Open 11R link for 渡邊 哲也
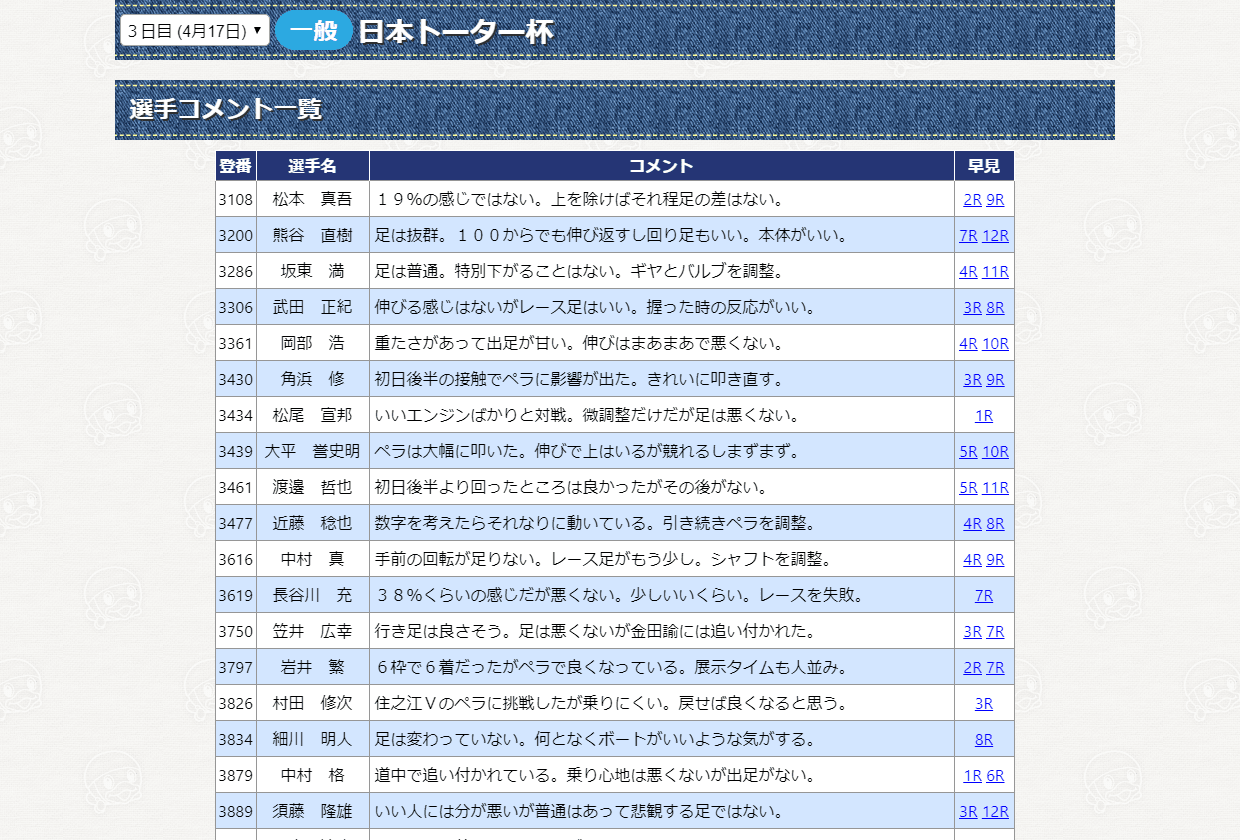This screenshot has height=840, width=1240. [995, 487]
